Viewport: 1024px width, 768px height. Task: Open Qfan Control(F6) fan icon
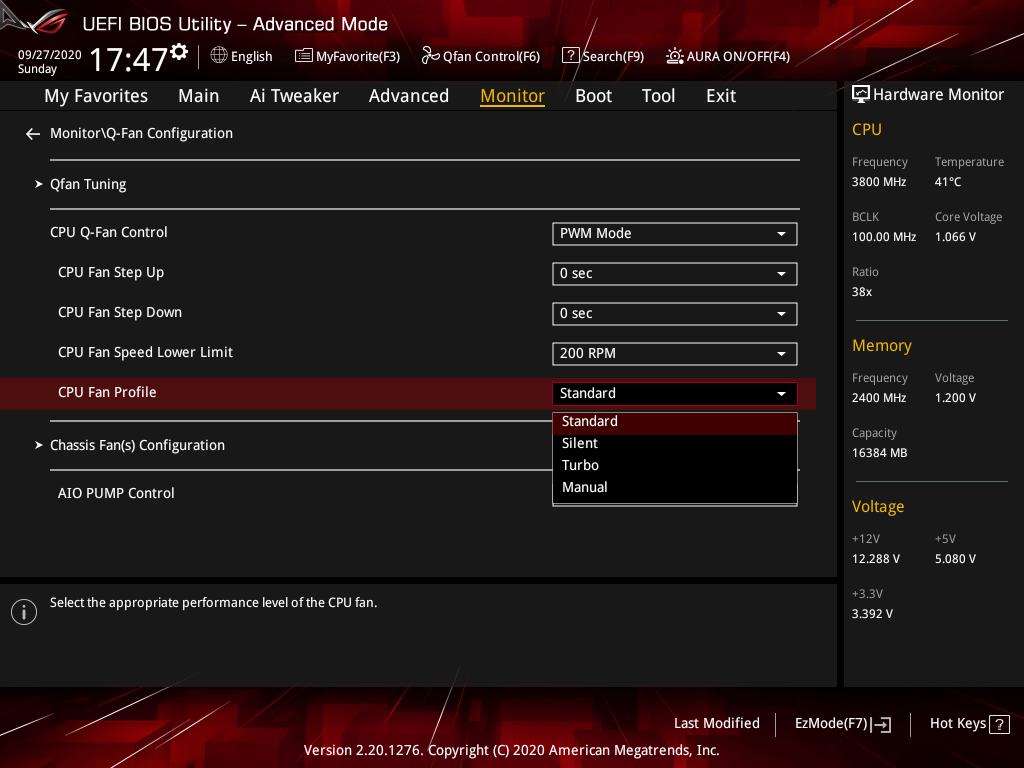(x=430, y=56)
